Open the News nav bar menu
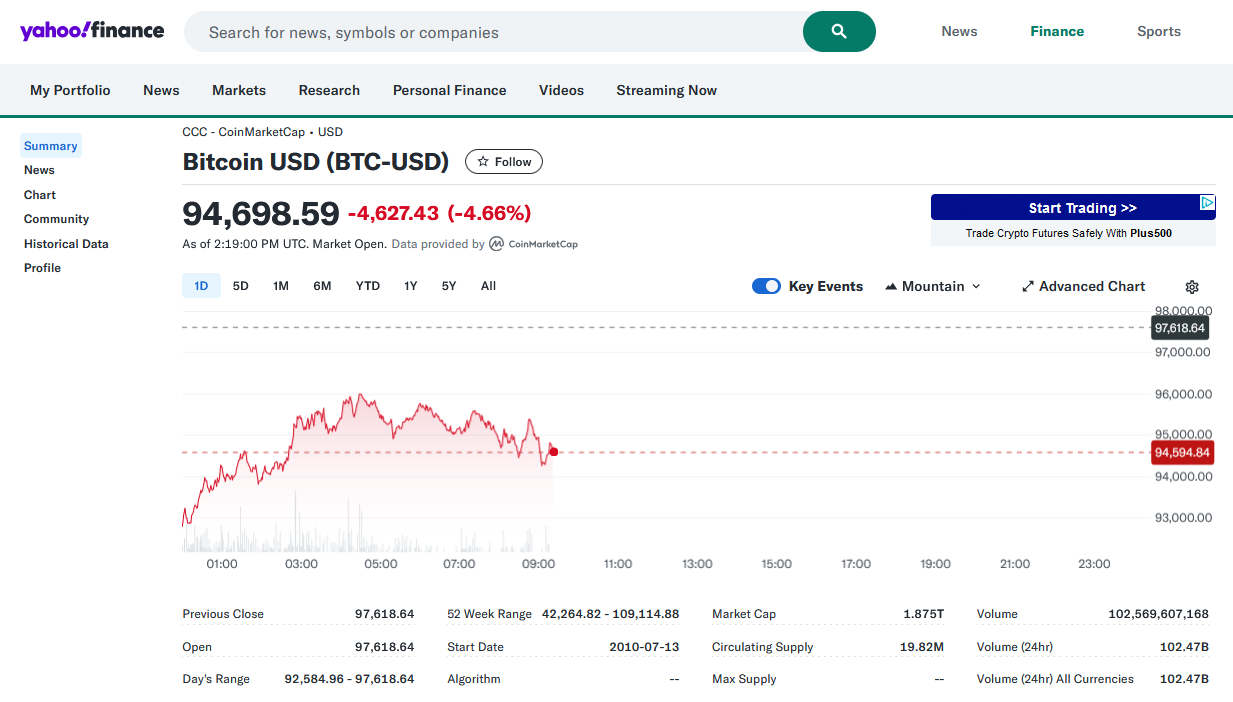This screenshot has width=1233, height=702. (x=161, y=90)
